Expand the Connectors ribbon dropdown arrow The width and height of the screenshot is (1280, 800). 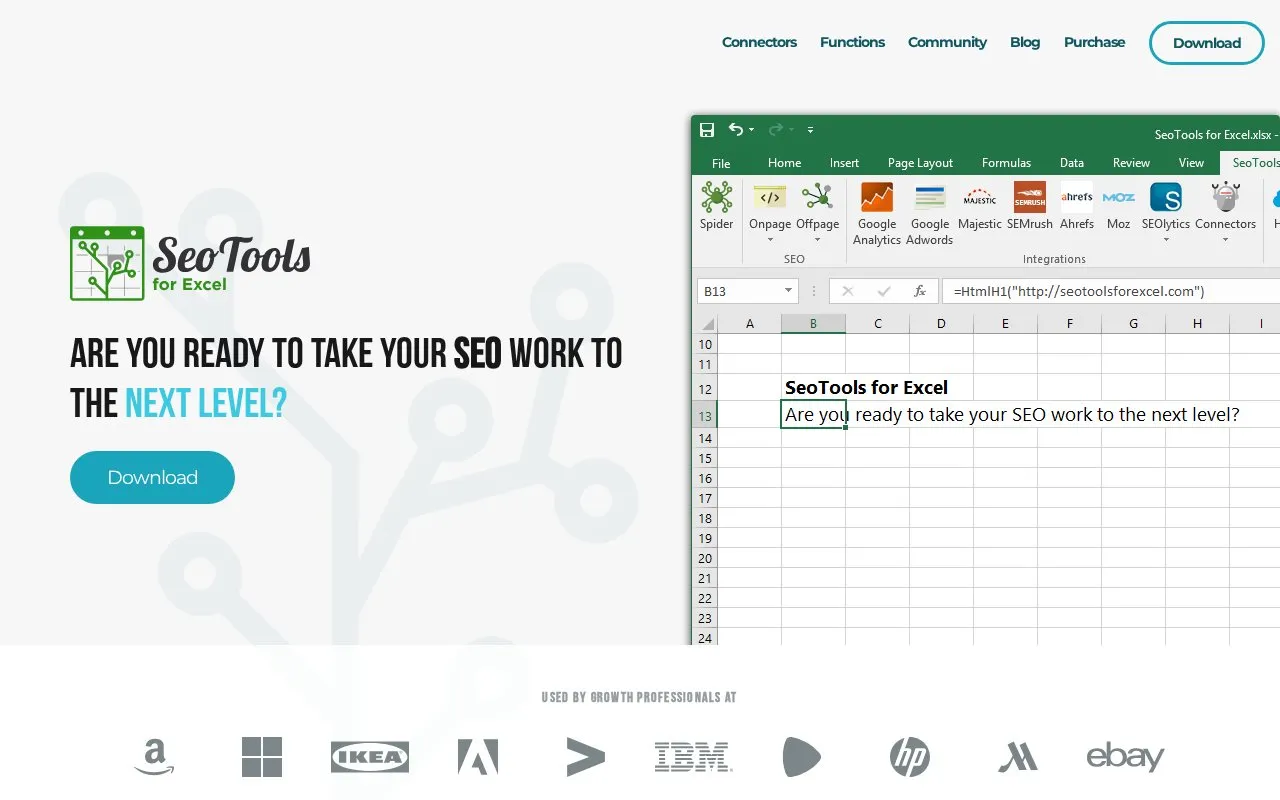click(1225, 240)
